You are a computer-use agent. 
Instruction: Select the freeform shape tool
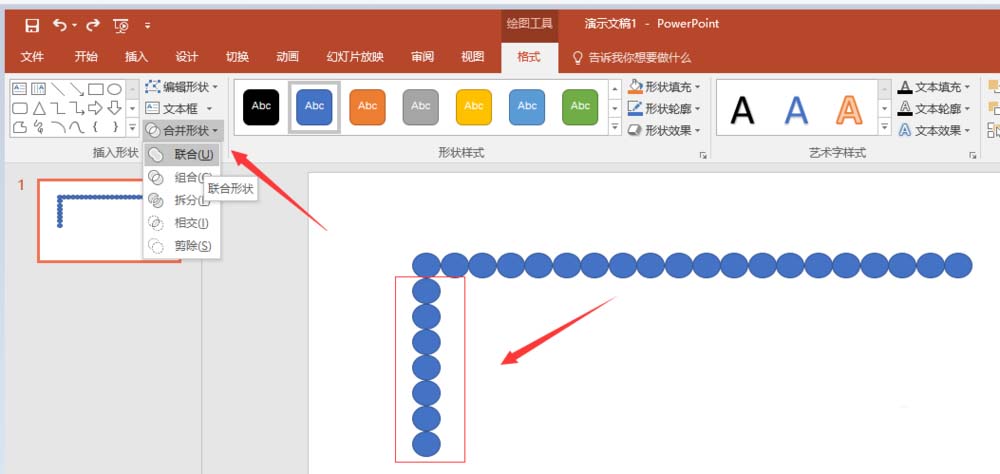[x=20, y=127]
